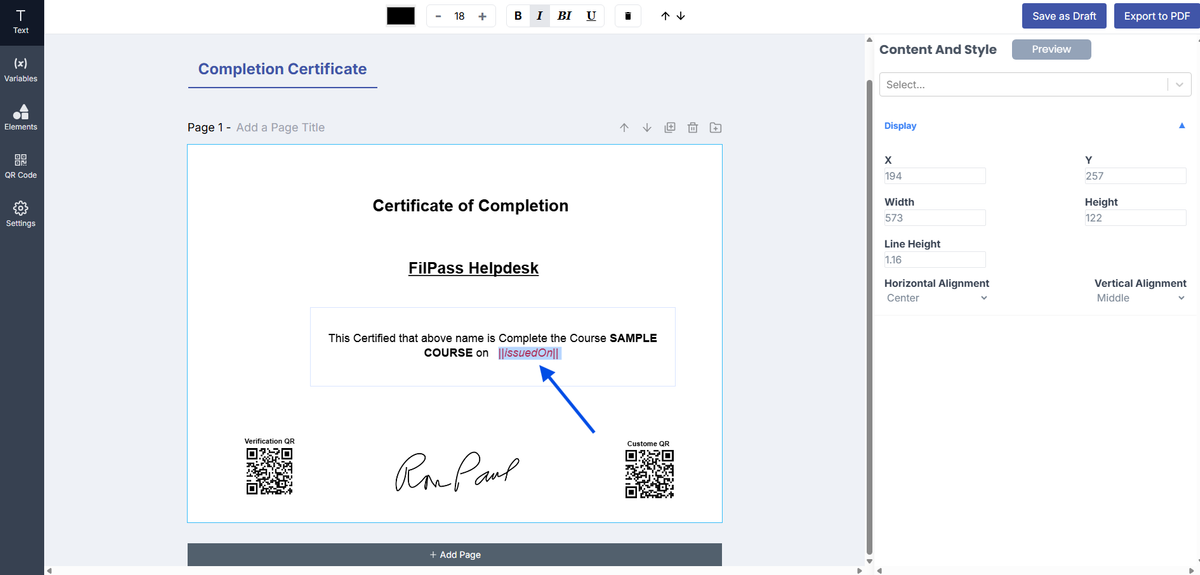Send element backward with toolbar down arrow
The height and width of the screenshot is (575, 1200).
pyautogui.click(x=681, y=16)
